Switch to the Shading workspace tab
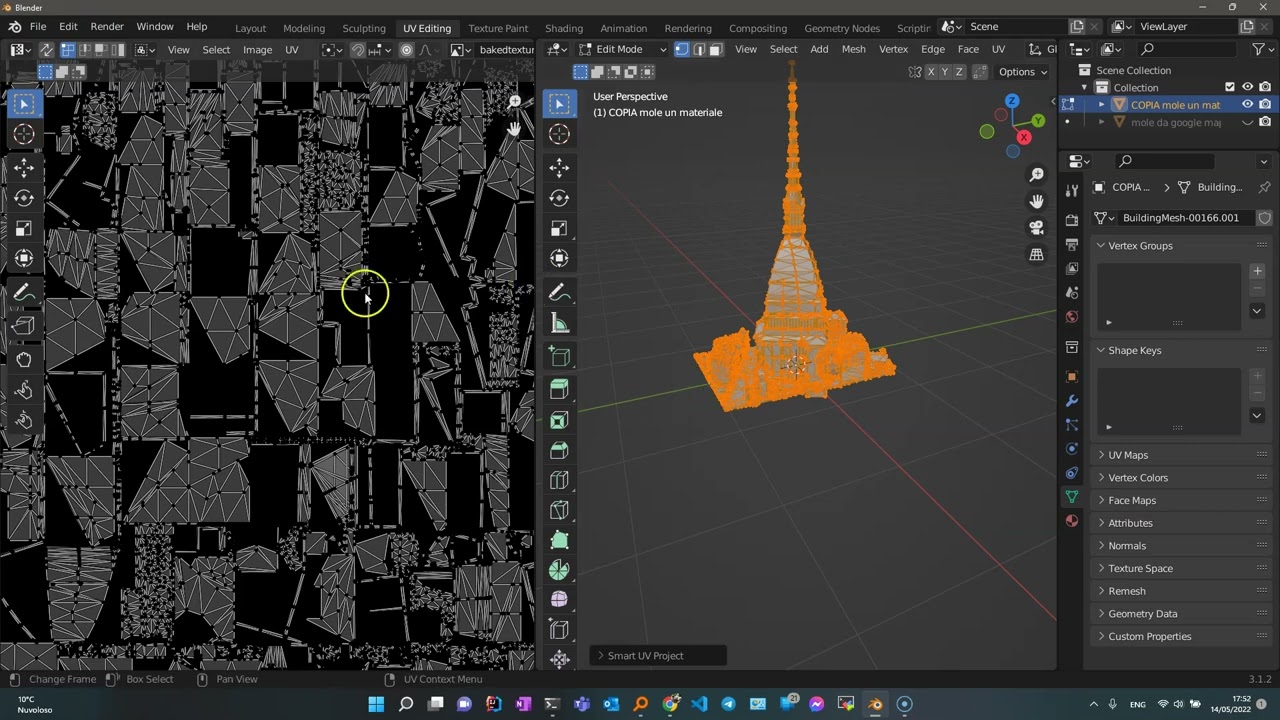1280x720 pixels. pos(564,28)
